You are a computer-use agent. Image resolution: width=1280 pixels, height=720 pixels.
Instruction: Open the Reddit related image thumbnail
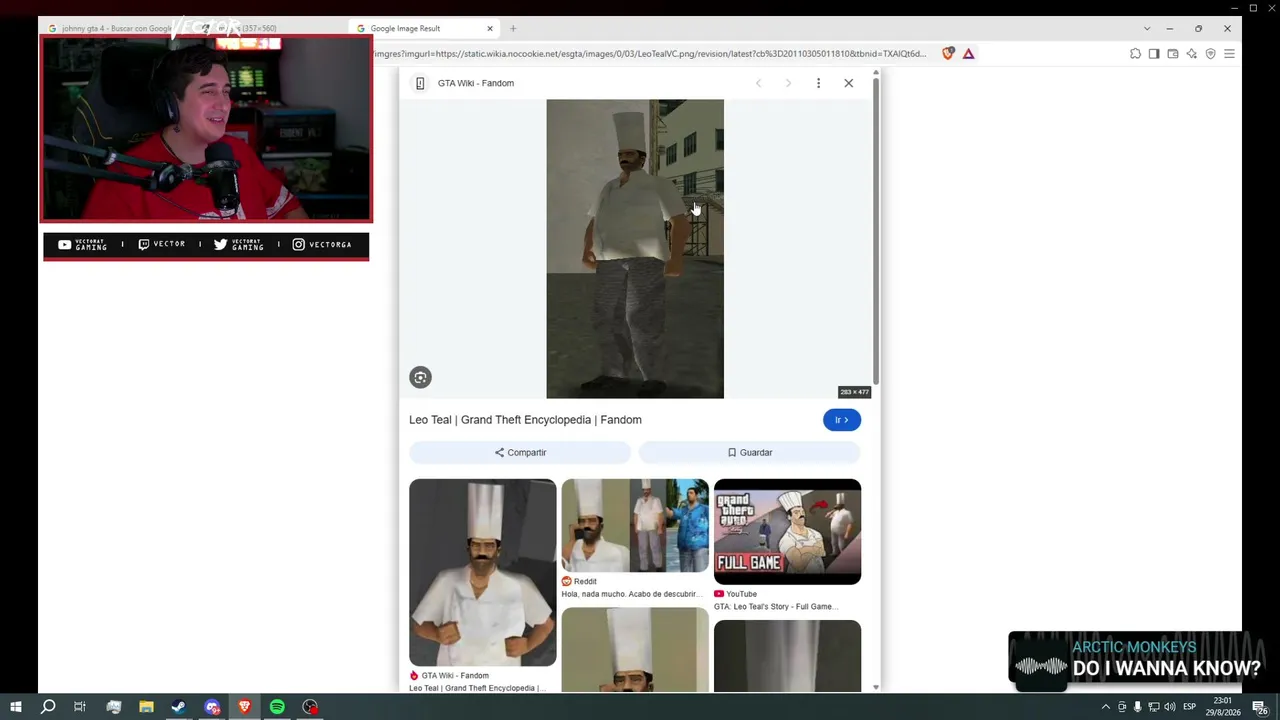635,525
